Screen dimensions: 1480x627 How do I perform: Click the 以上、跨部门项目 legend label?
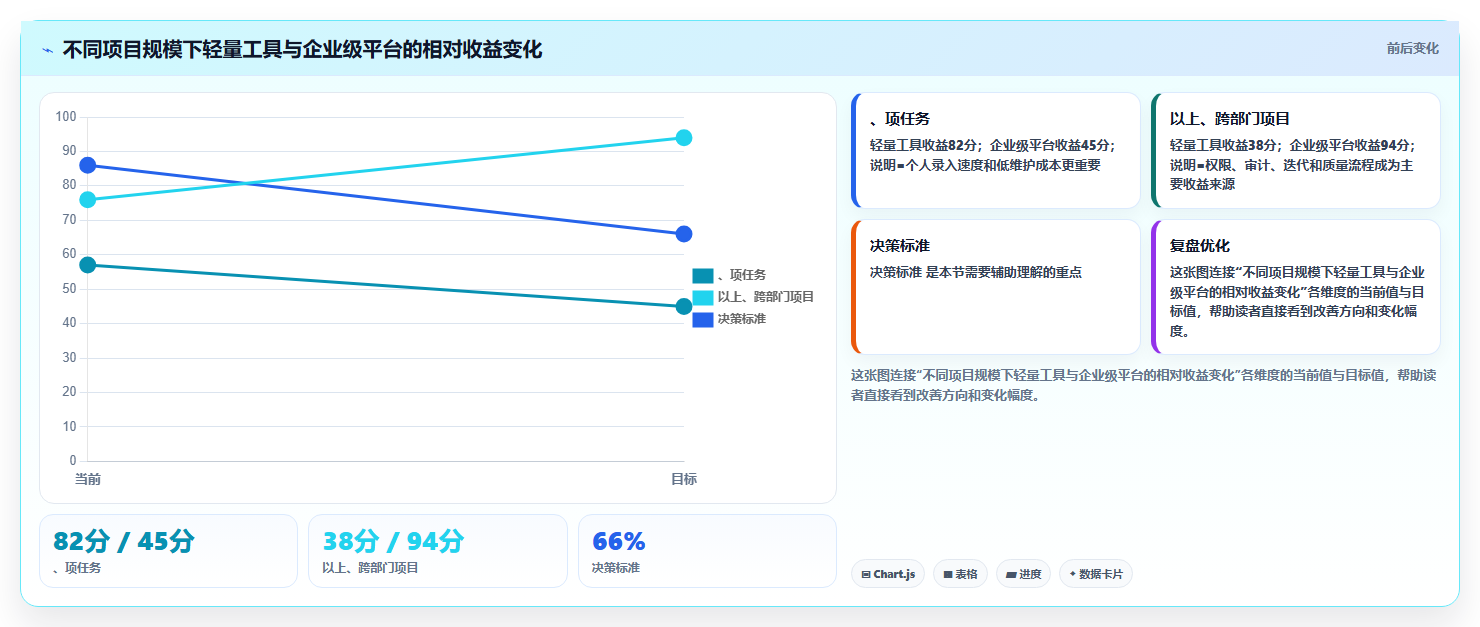[x=766, y=297]
